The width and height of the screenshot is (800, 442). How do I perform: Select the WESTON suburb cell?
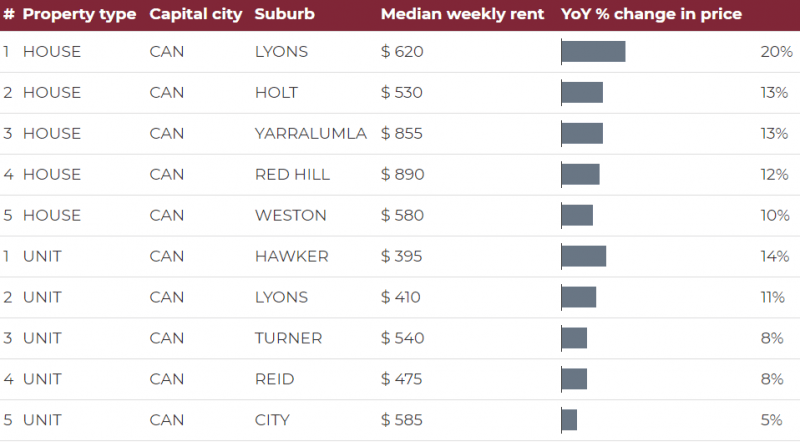[x=290, y=215]
